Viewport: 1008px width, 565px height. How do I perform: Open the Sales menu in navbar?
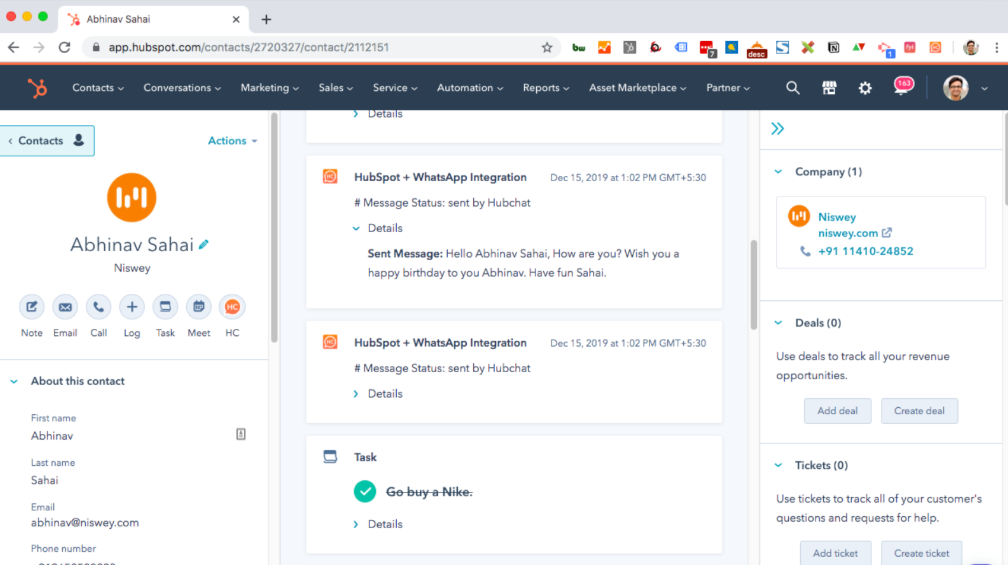pyautogui.click(x=336, y=88)
